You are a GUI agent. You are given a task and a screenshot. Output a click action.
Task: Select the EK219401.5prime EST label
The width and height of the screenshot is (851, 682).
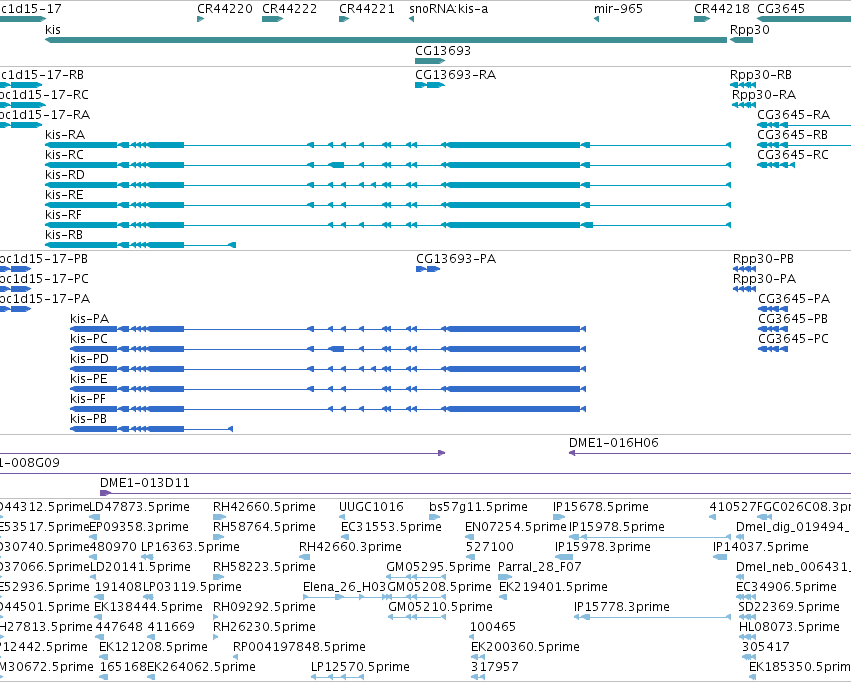tap(553, 587)
